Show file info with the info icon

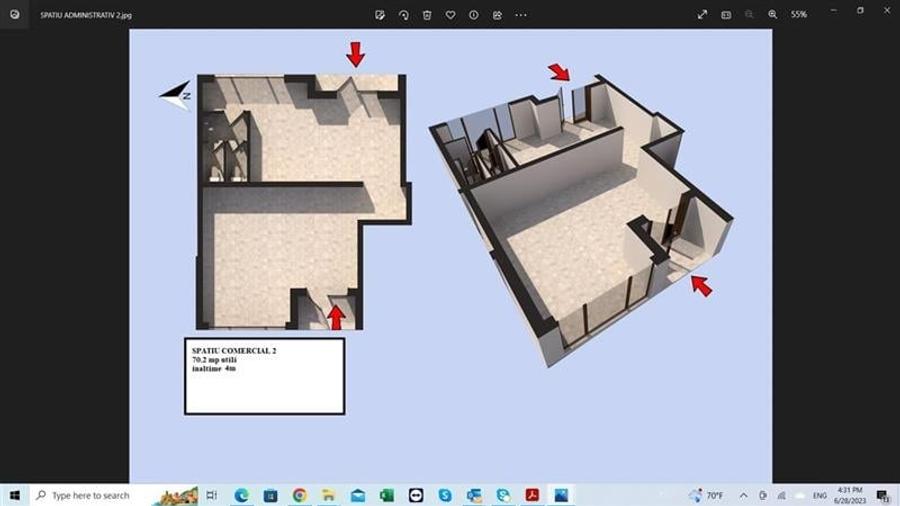pos(473,15)
